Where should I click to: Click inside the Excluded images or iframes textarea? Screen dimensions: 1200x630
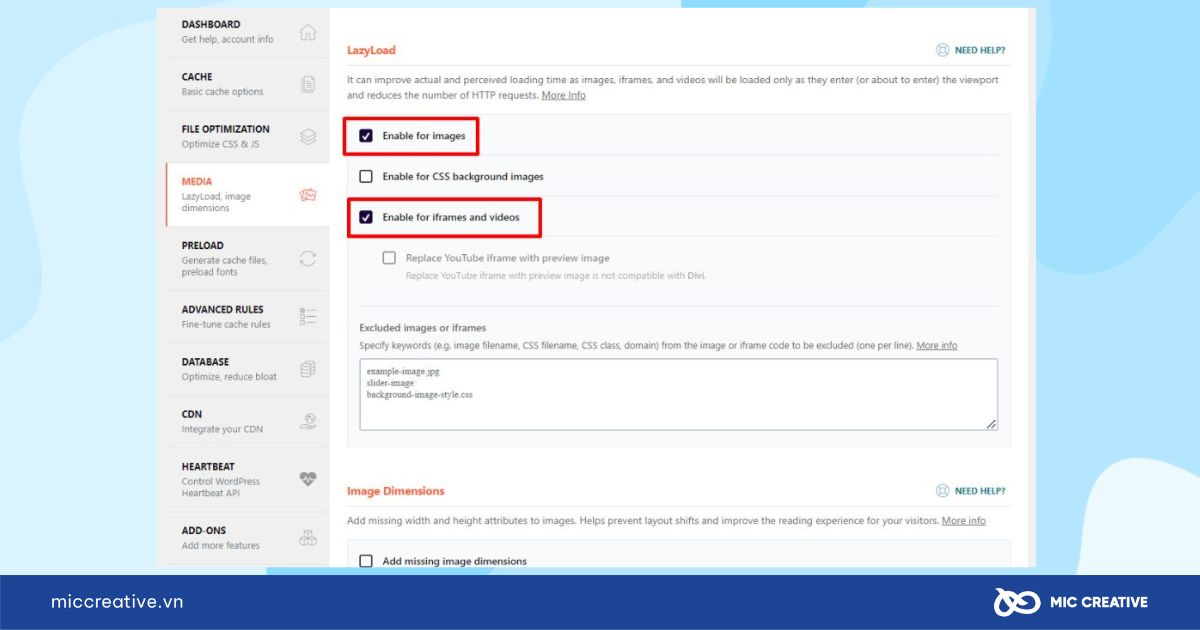click(679, 395)
